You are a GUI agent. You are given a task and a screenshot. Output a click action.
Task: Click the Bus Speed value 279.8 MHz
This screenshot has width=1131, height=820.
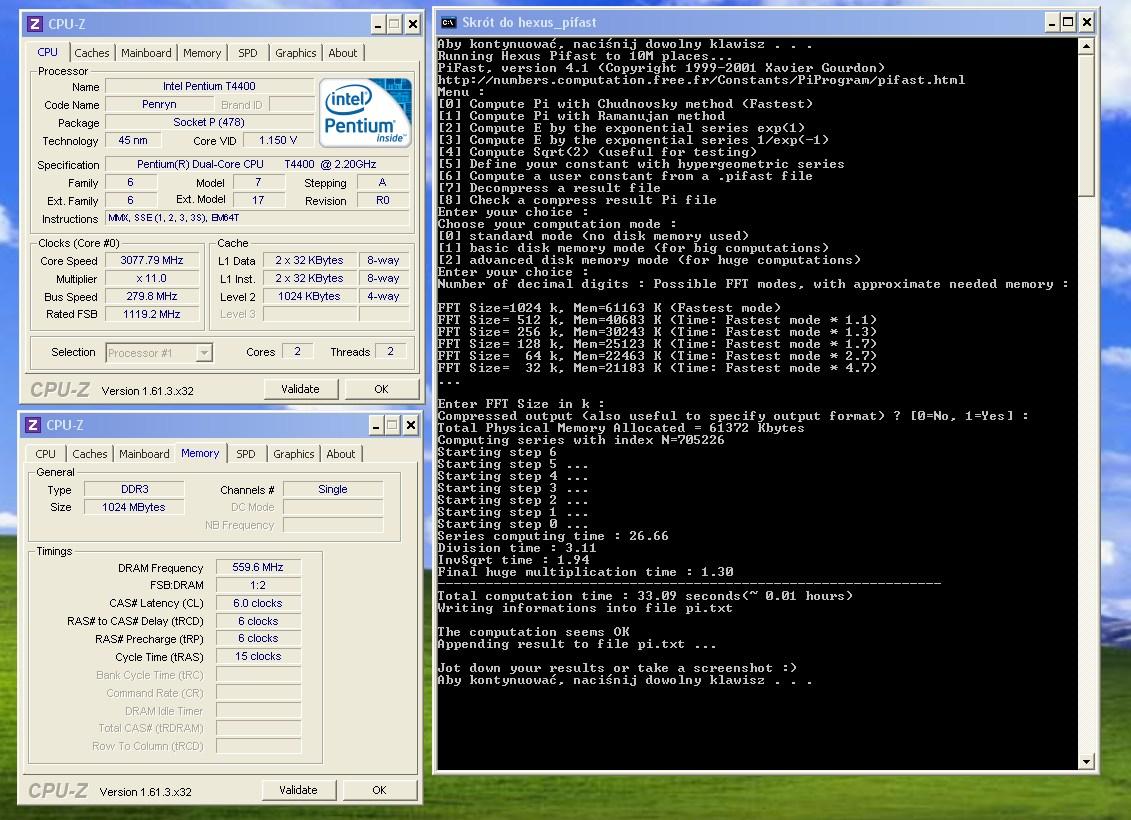[152, 296]
